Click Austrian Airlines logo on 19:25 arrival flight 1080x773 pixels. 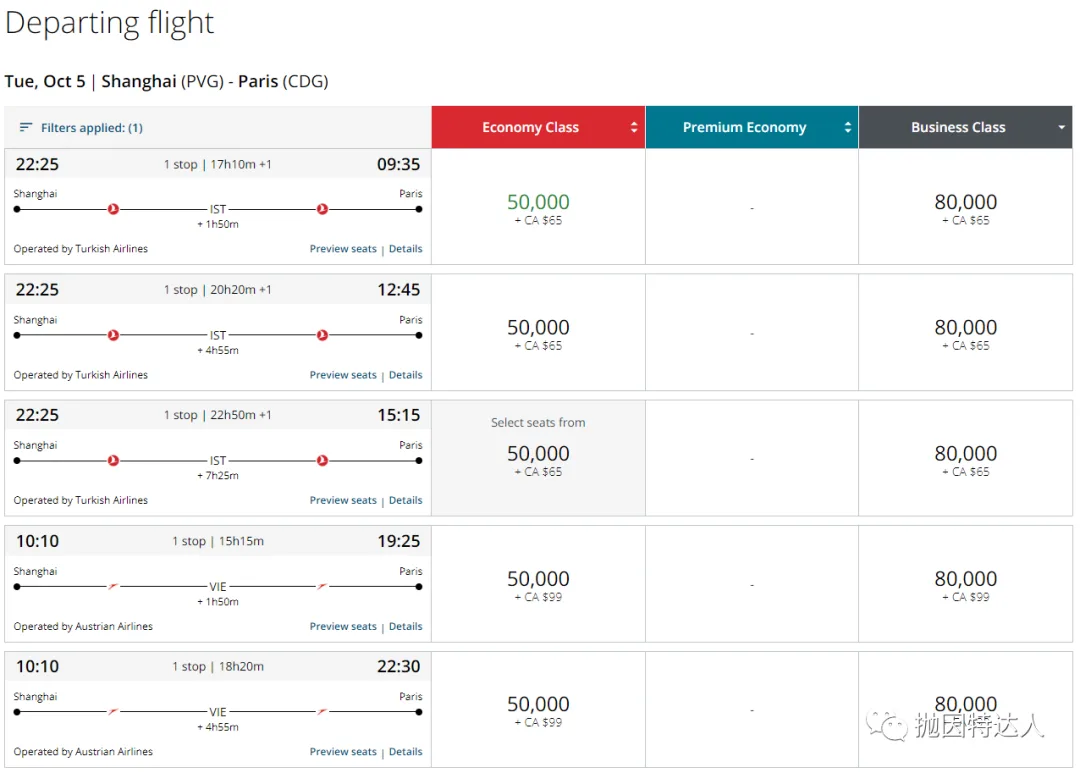[113, 586]
